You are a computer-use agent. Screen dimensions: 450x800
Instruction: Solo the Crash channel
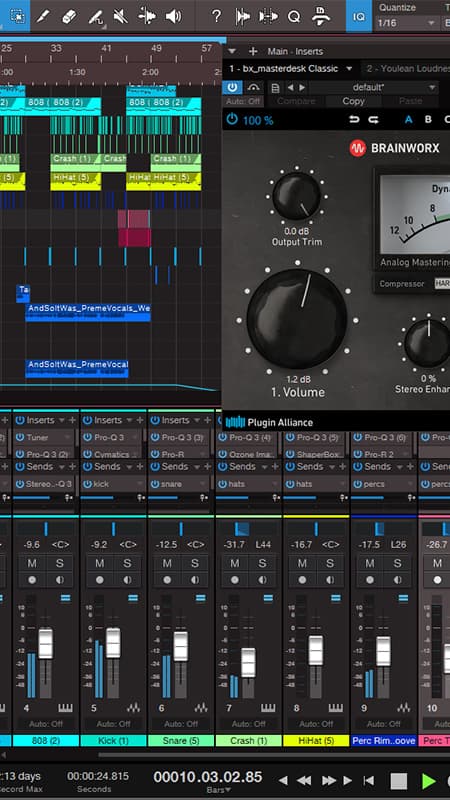click(262, 563)
